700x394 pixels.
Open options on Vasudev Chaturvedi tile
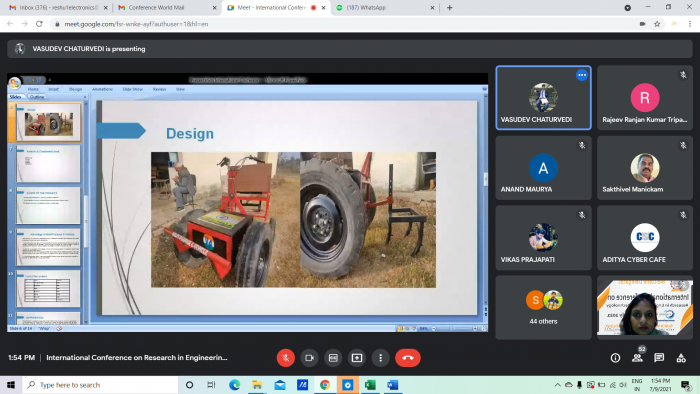(x=582, y=75)
